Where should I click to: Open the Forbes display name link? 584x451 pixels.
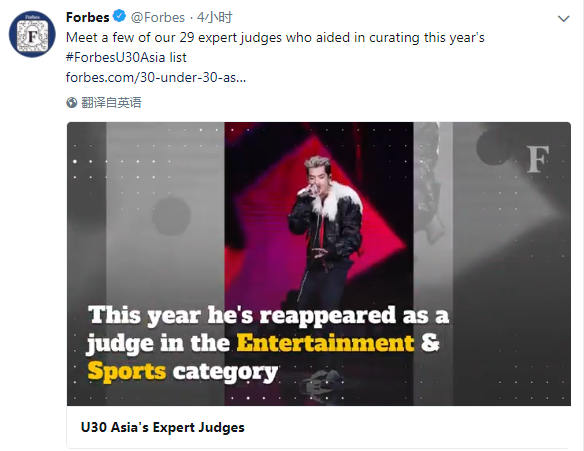click(x=88, y=17)
